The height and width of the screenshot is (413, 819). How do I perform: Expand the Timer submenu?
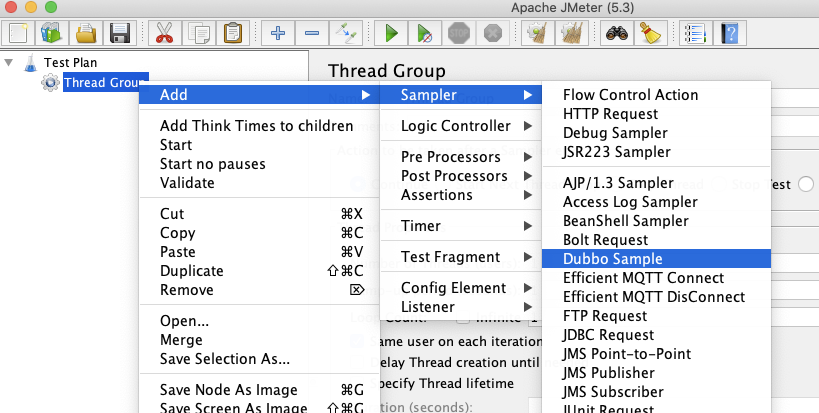click(x=461, y=226)
